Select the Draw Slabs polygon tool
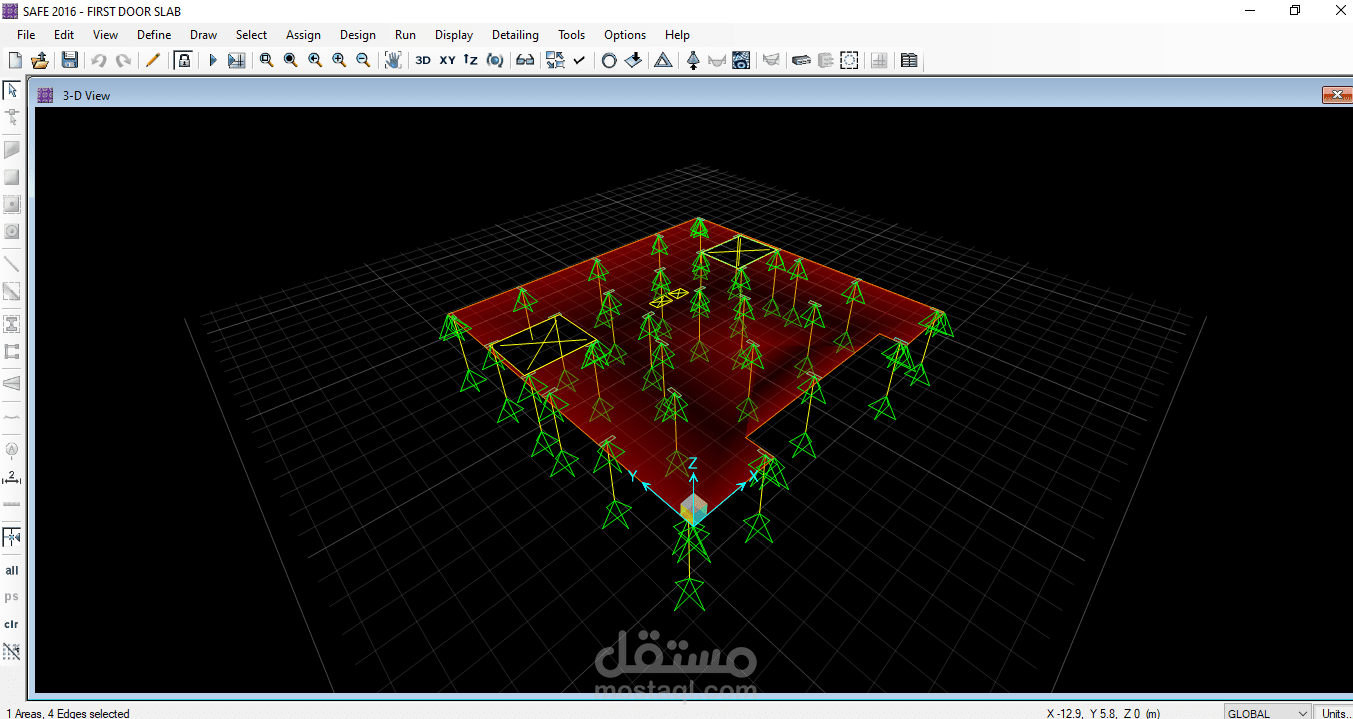The height and width of the screenshot is (719, 1353). (12, 150)
